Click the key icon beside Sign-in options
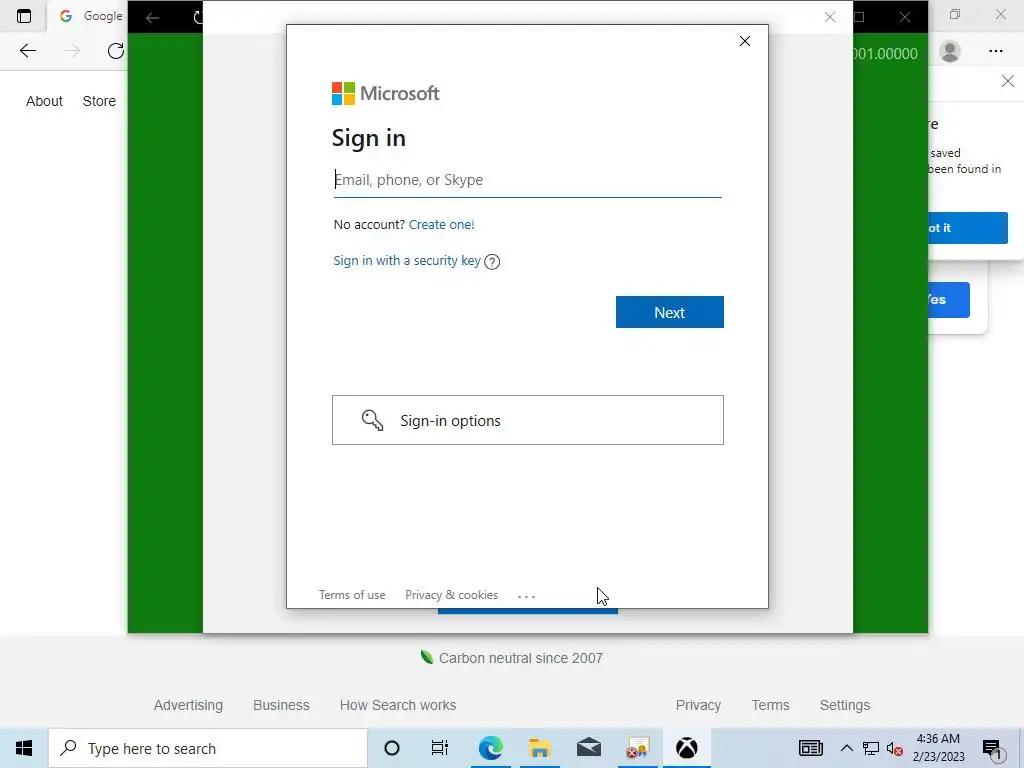Image resolution: width=1024 pixels, height=768 pixels. [x=372, y=420]
